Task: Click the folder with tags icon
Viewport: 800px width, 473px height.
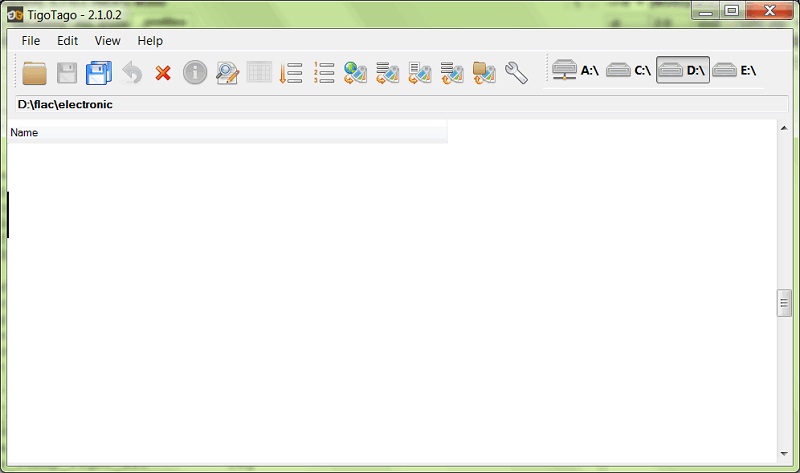Action: pyautogui.click(x=484, y=73)
